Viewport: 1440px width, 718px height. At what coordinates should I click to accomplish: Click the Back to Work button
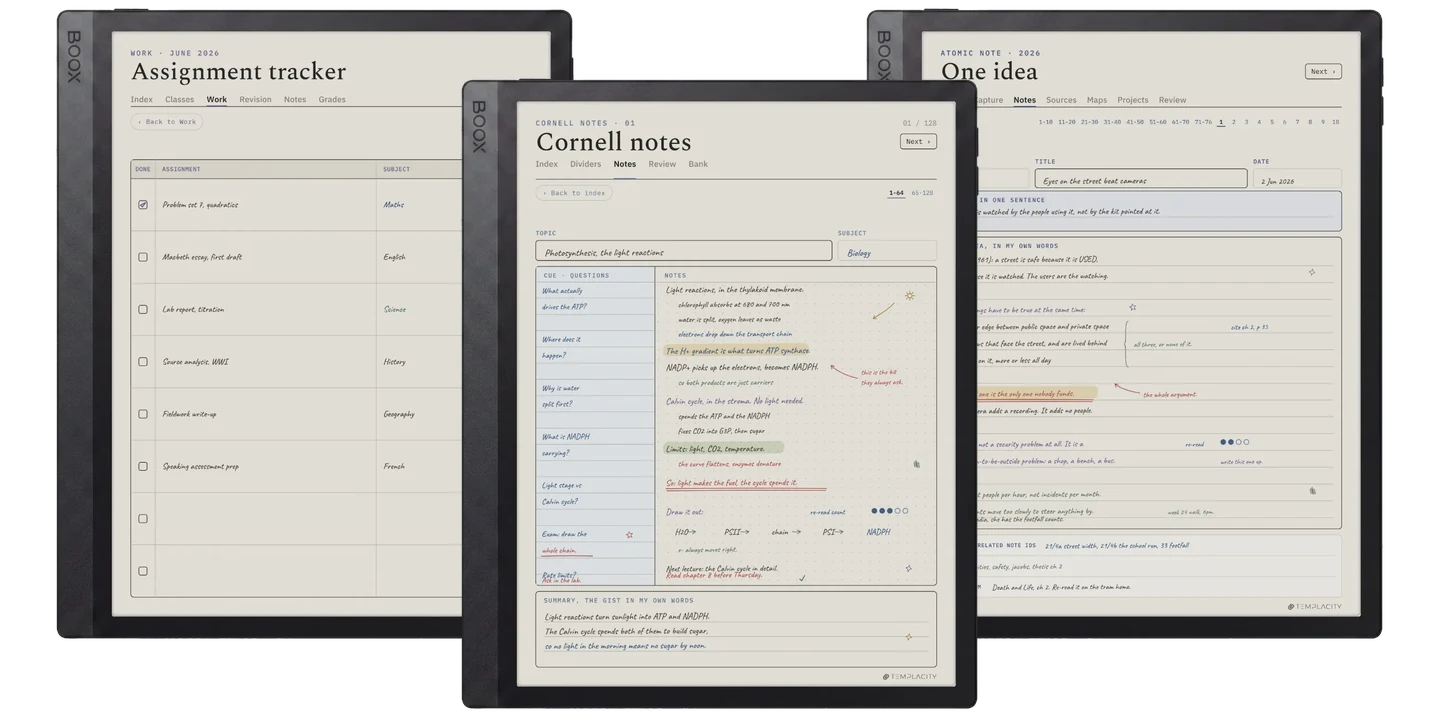[x=167, y=122]
